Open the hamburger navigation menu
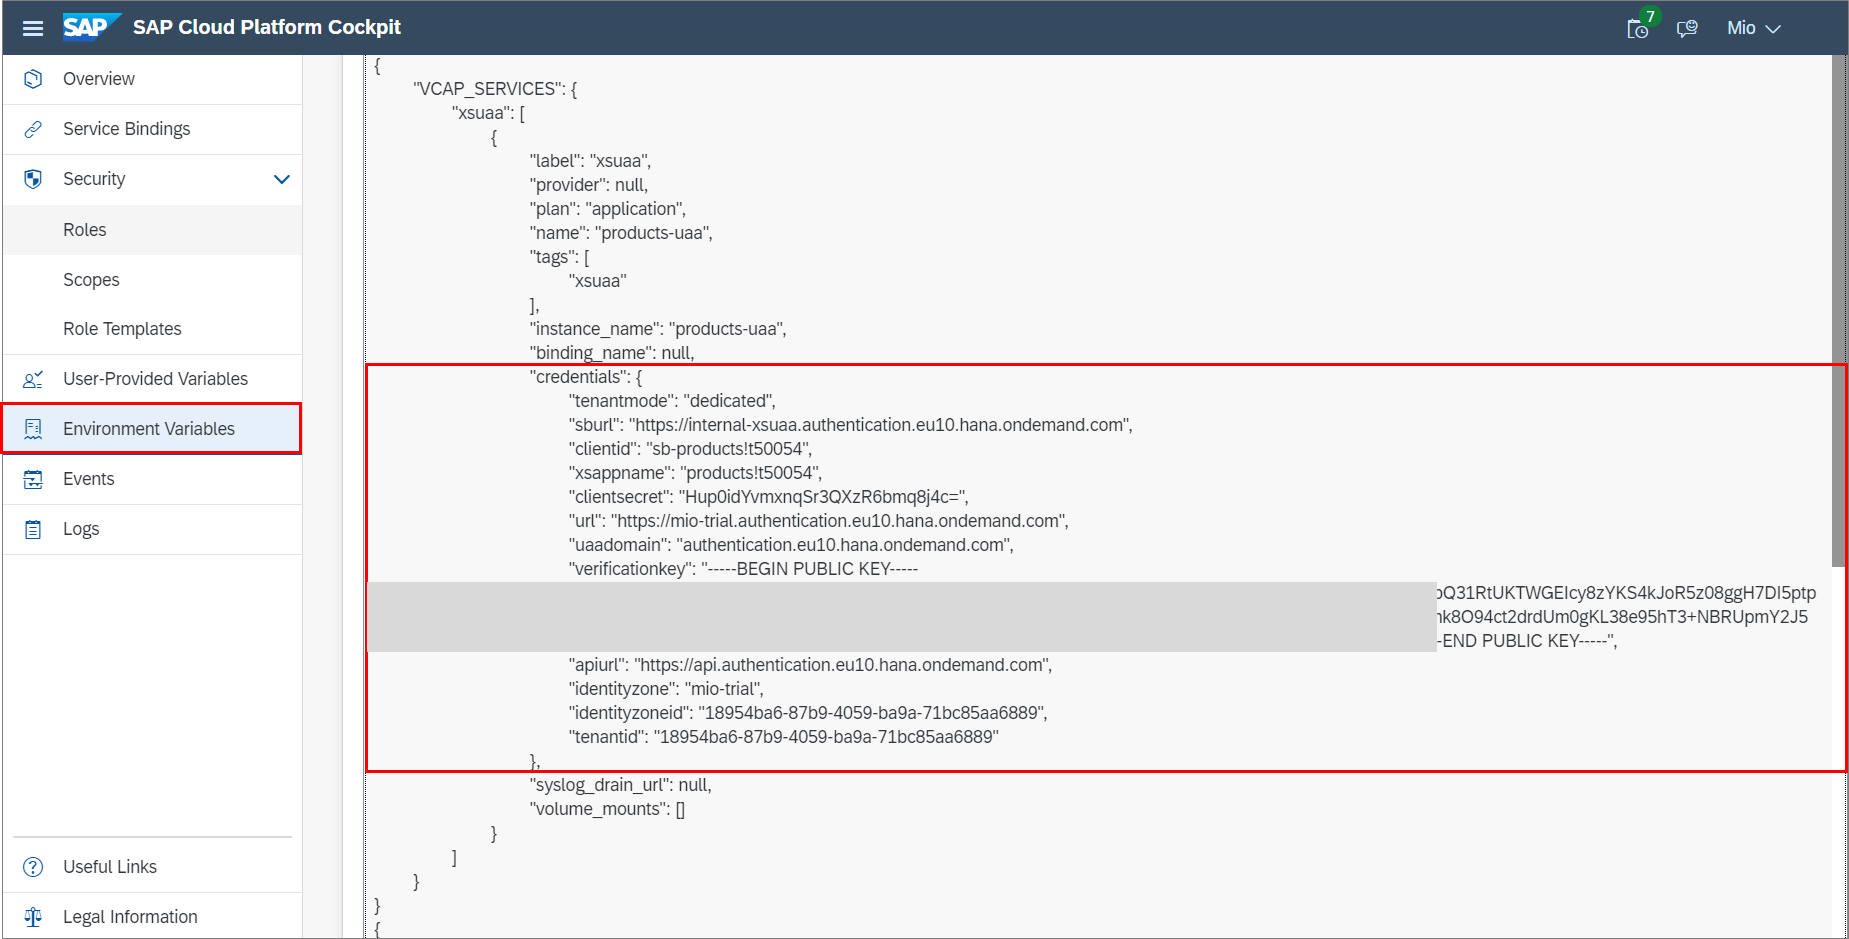Screen dimensions: 1849x939 click(x=33, y=28)
